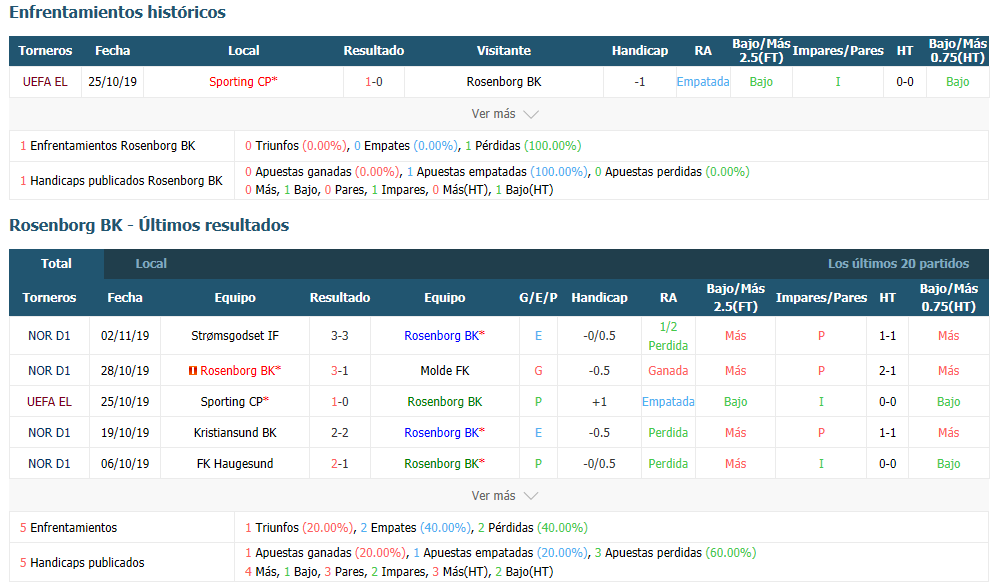Click 'Rosenborg BK - Últimos resultados' heading

coord(149,225)
